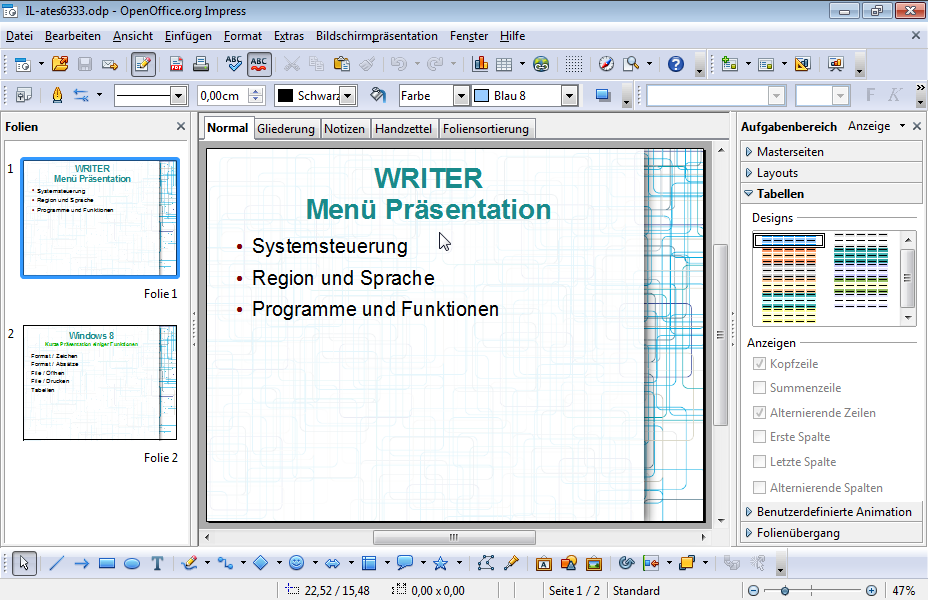
Task: Open the Blau 8 fill color dropdown
Action: [569, 96]
